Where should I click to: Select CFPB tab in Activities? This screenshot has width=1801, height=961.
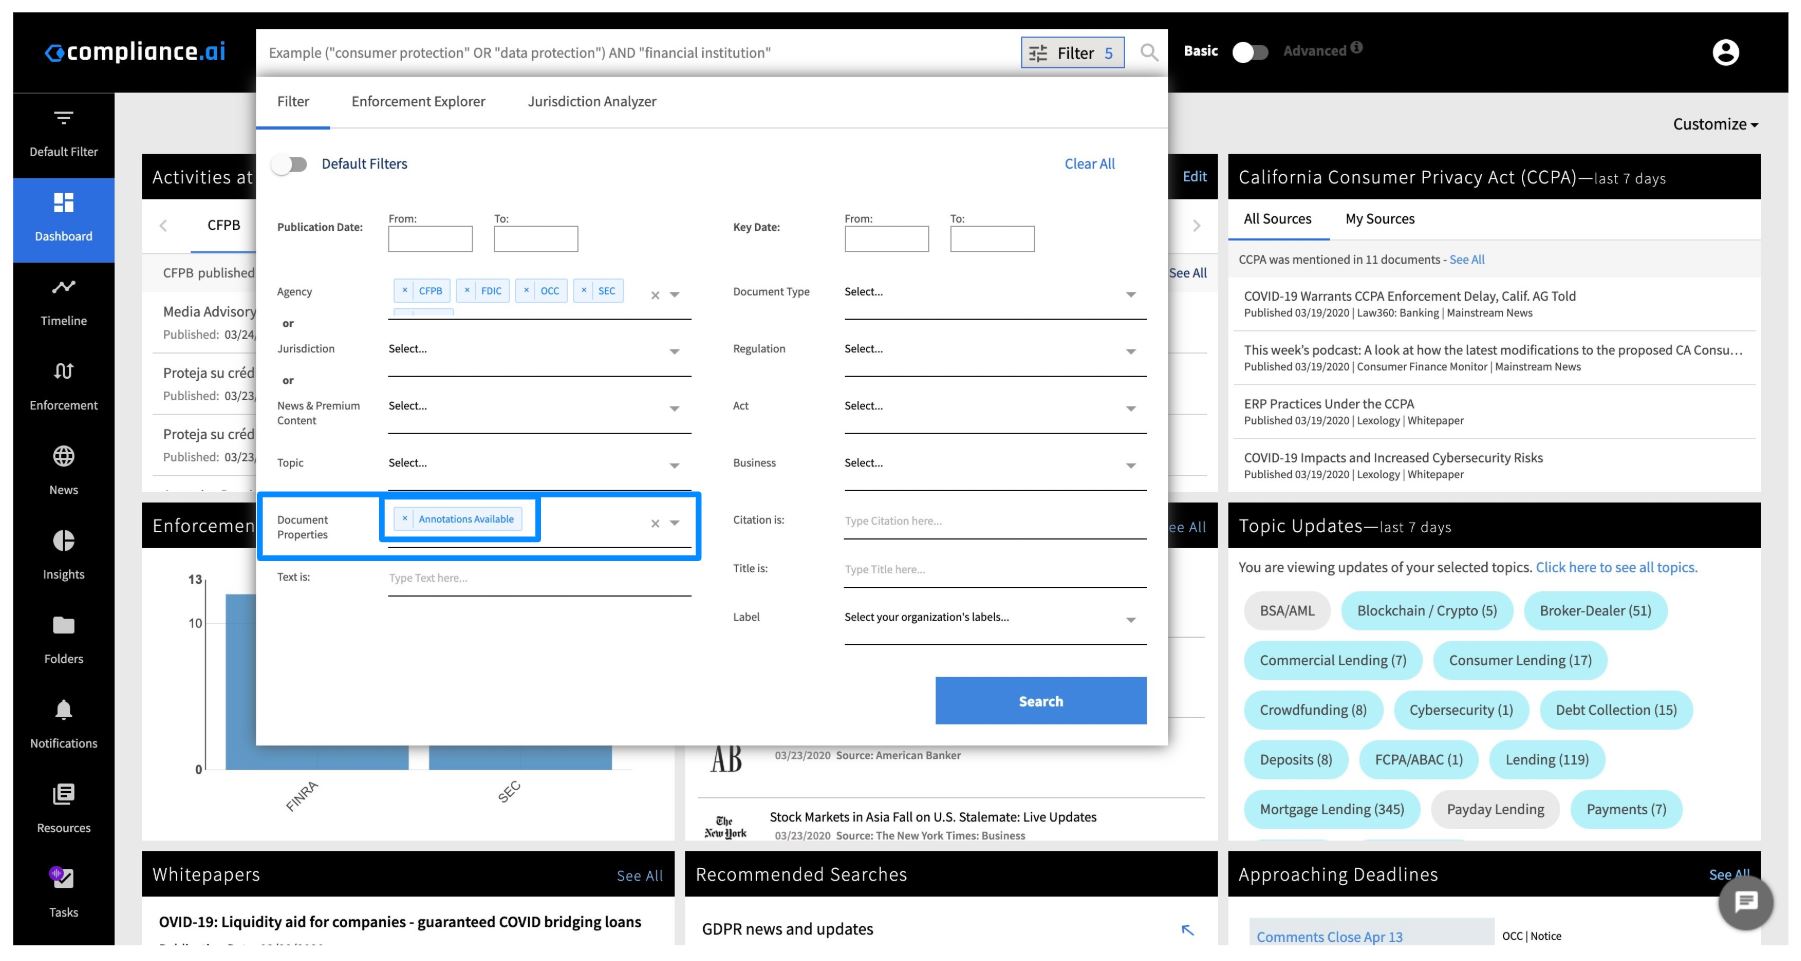[224, 225]
